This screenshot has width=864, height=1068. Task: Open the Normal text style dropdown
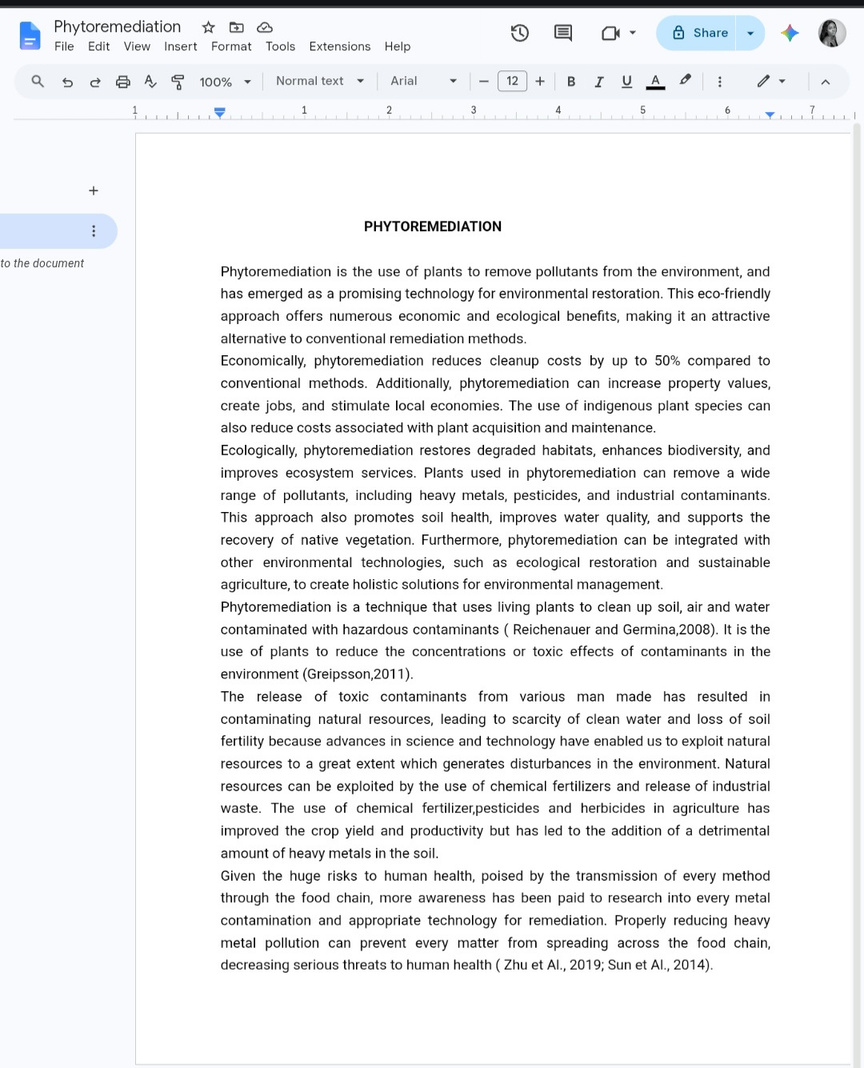point(319,81)
